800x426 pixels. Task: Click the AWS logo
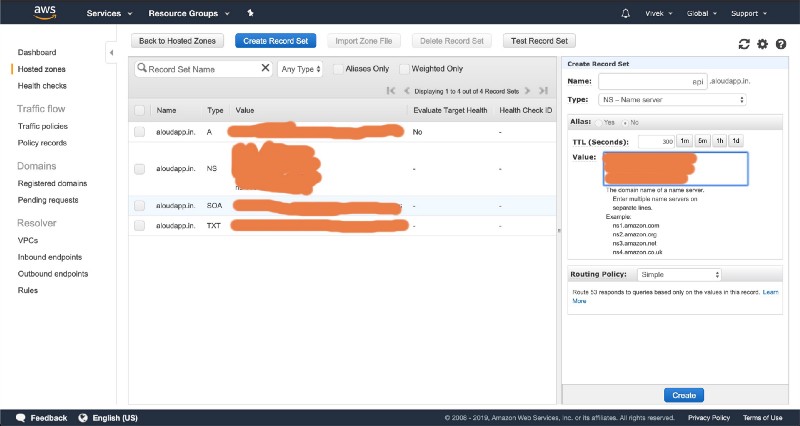[45, 13]
